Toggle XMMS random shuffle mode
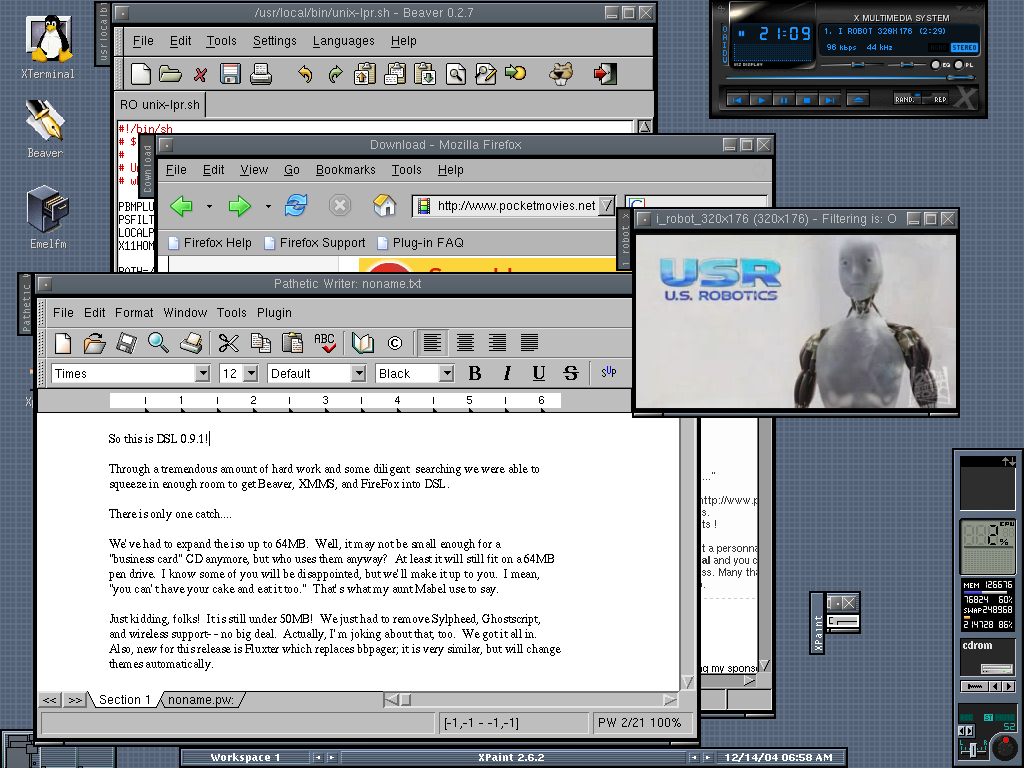 point(906,99)
